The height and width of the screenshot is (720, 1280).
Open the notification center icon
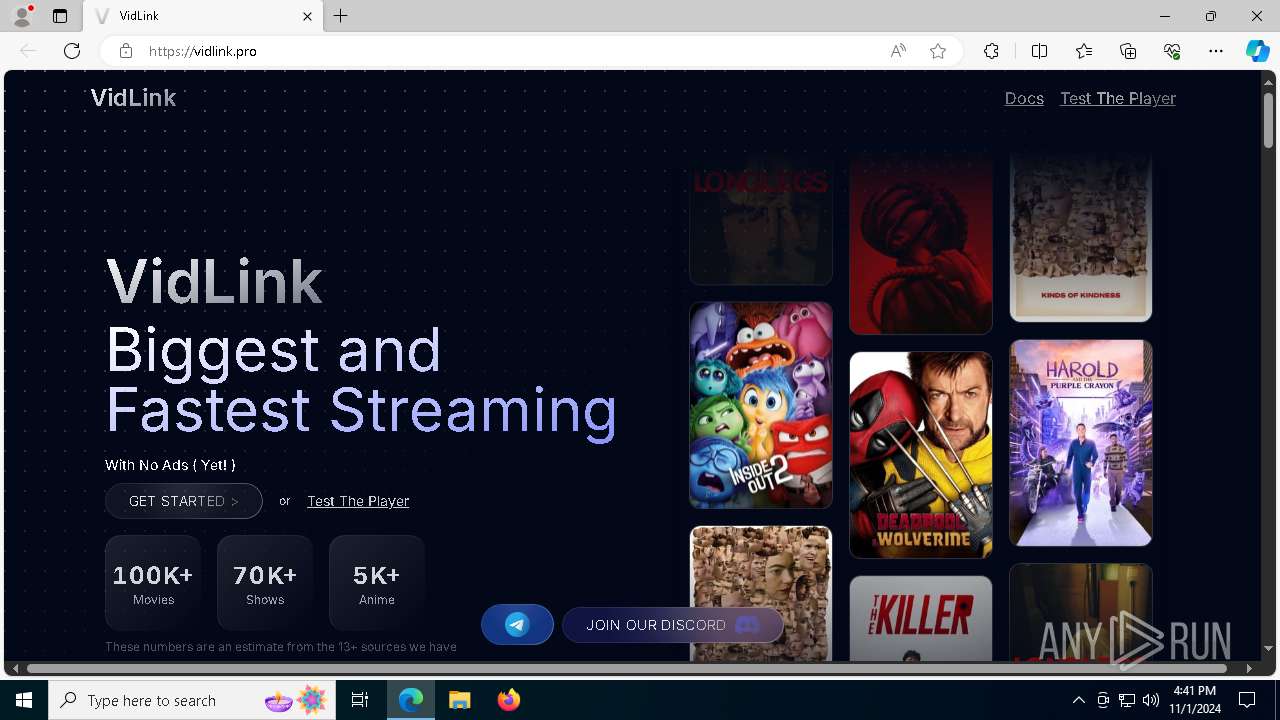1247,700
